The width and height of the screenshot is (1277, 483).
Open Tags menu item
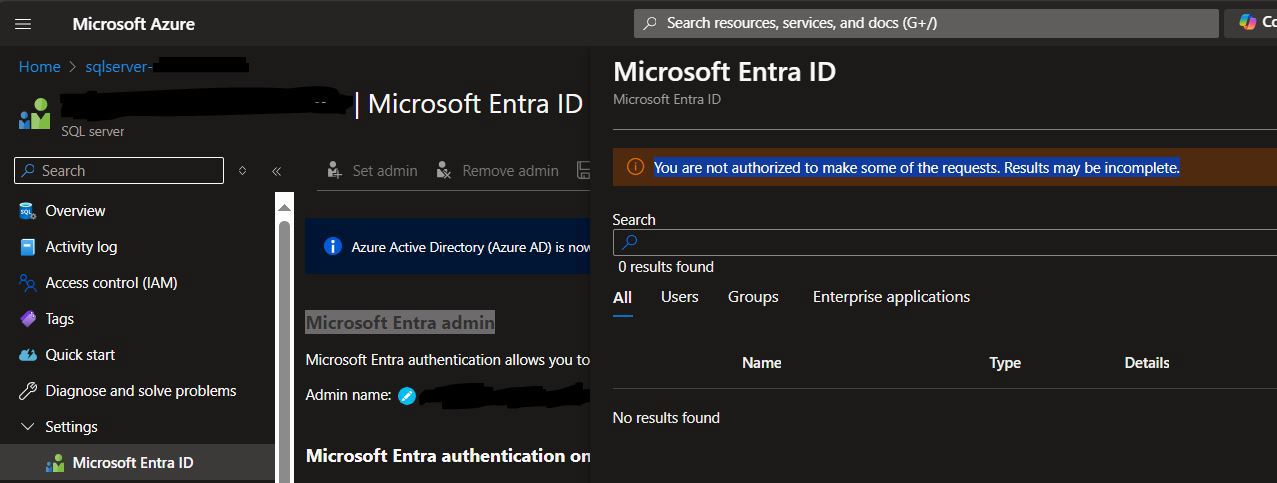59,319
